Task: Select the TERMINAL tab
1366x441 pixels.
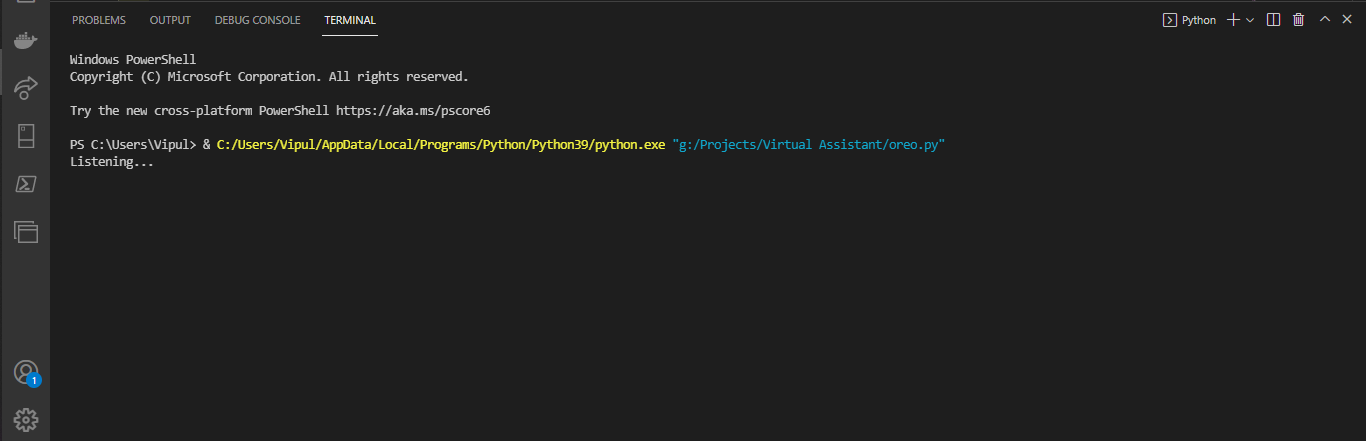Action: tap(350, 20)
